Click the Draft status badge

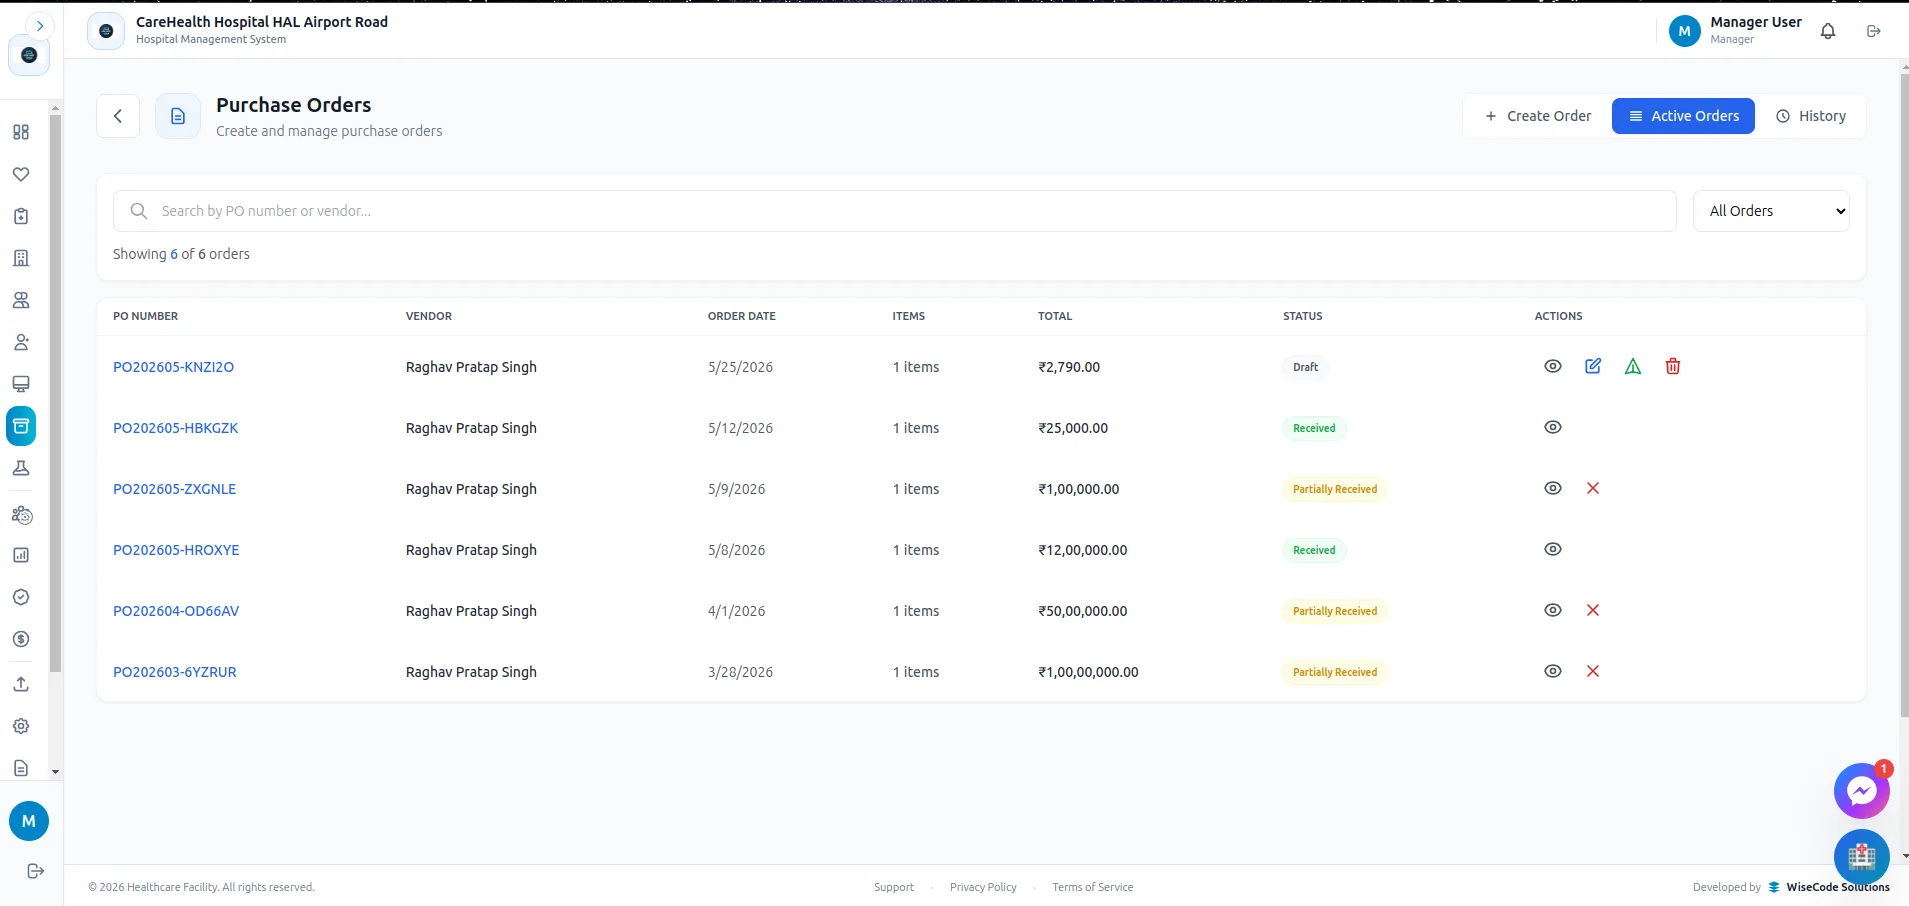tap(1305, 367)
